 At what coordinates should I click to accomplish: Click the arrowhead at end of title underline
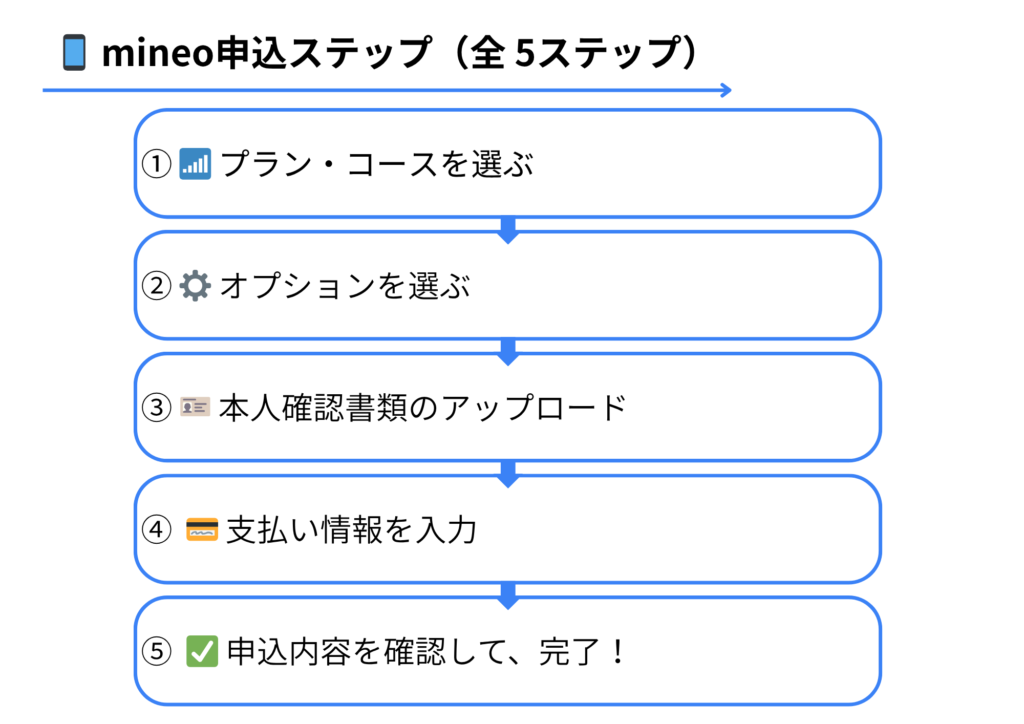726,90
